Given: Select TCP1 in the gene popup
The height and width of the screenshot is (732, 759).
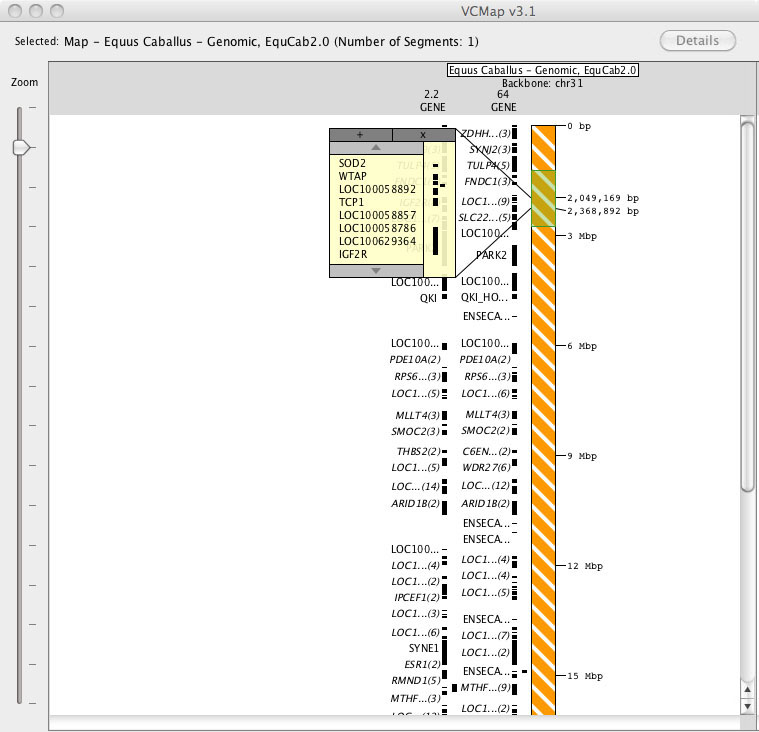Looking at the screenshot, I should (351, 202).
